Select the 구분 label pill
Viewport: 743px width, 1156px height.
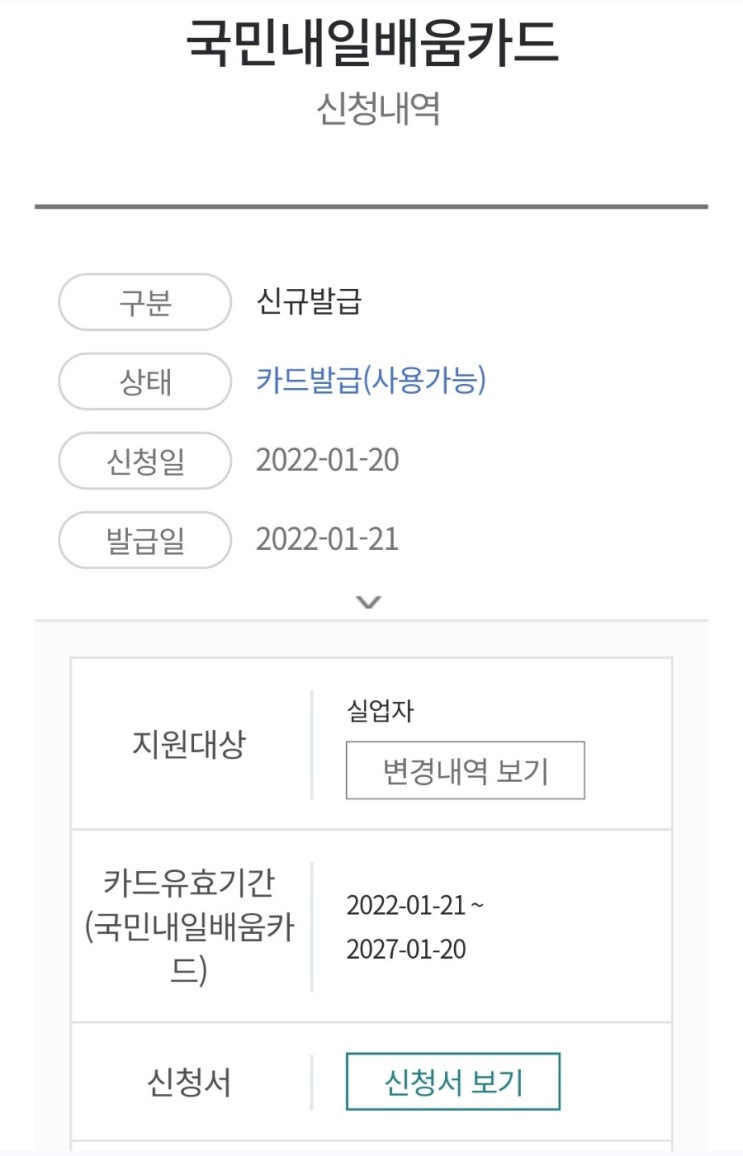pos(145,302)
